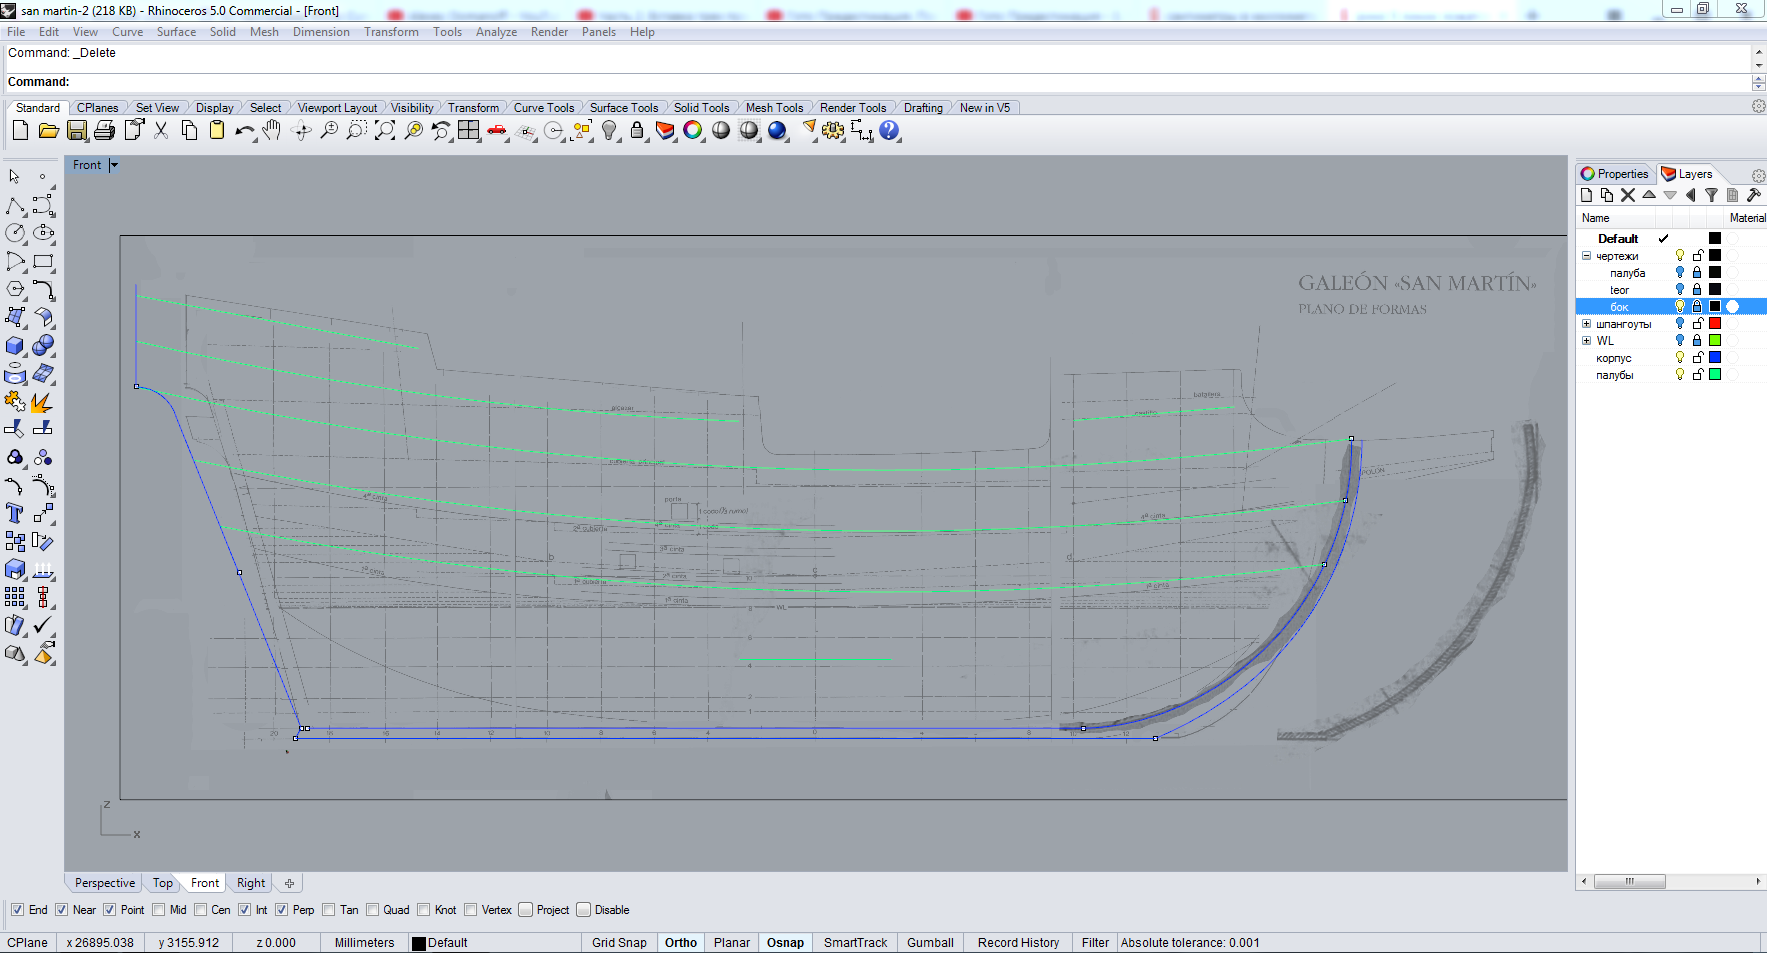
Task: Open the Surface menu
Action: coord(176,32)
